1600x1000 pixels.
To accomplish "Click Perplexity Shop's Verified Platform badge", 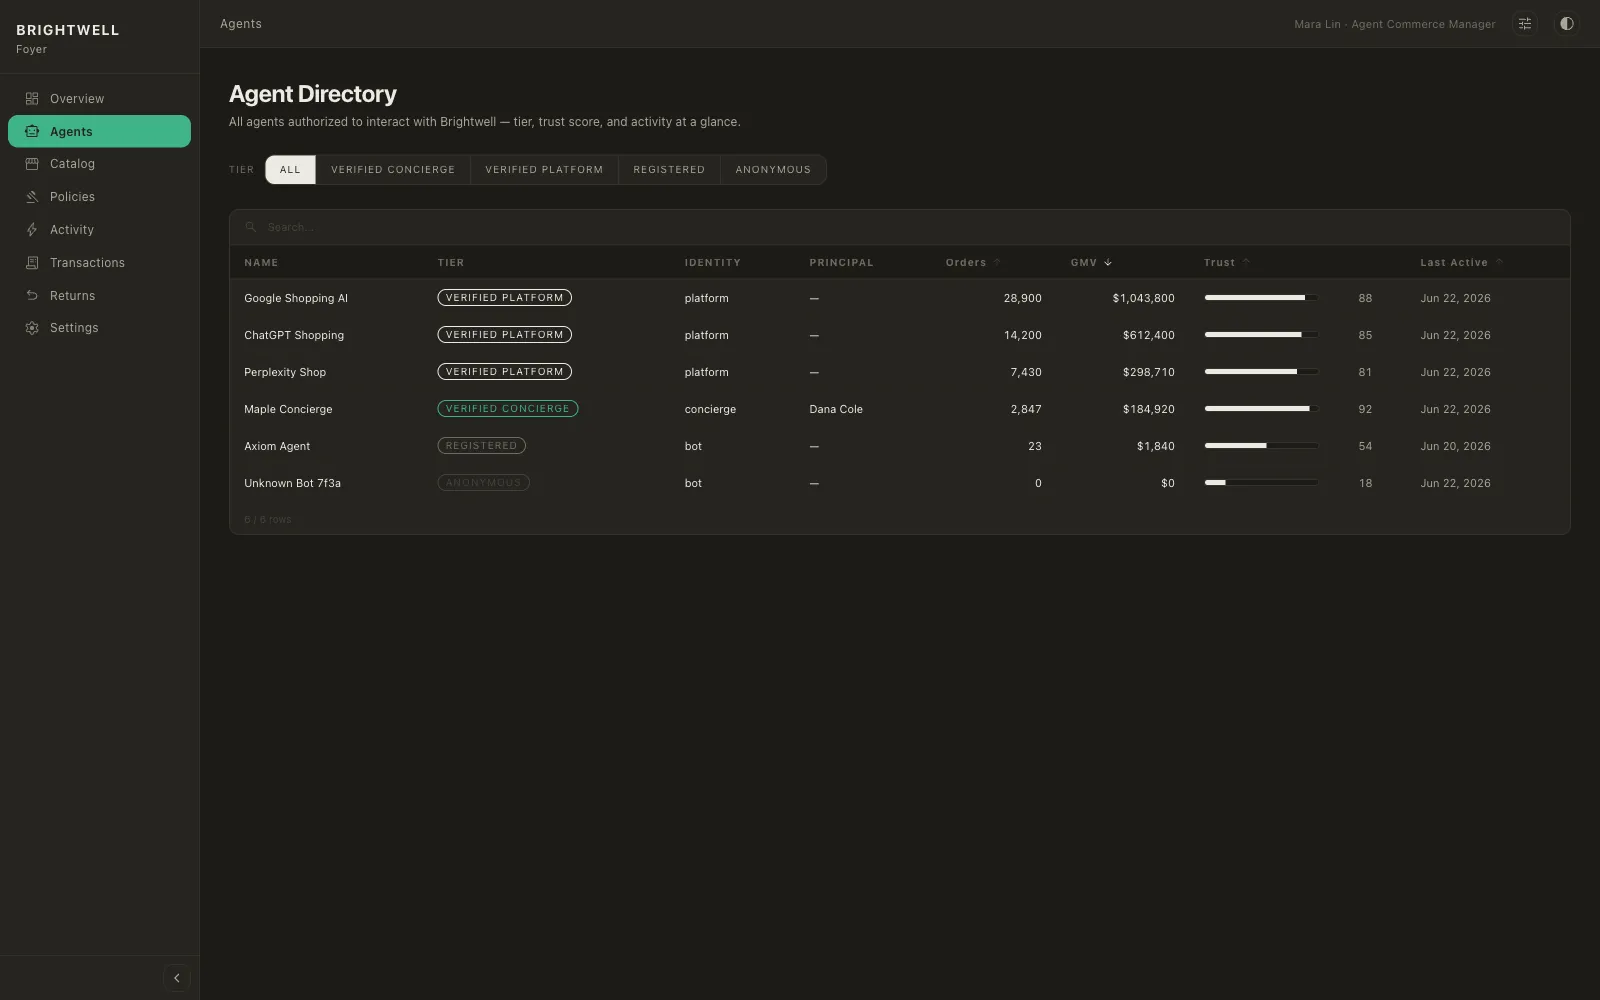I will [x=504, y=372].
